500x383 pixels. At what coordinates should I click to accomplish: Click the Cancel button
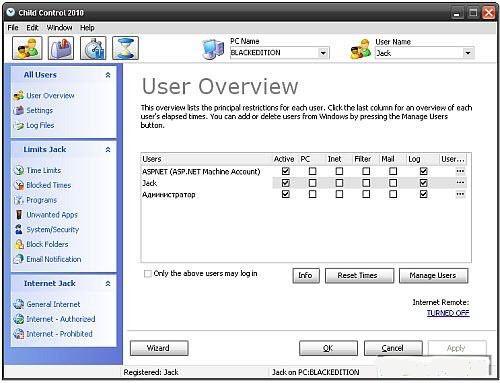click(x=393, y=348)
